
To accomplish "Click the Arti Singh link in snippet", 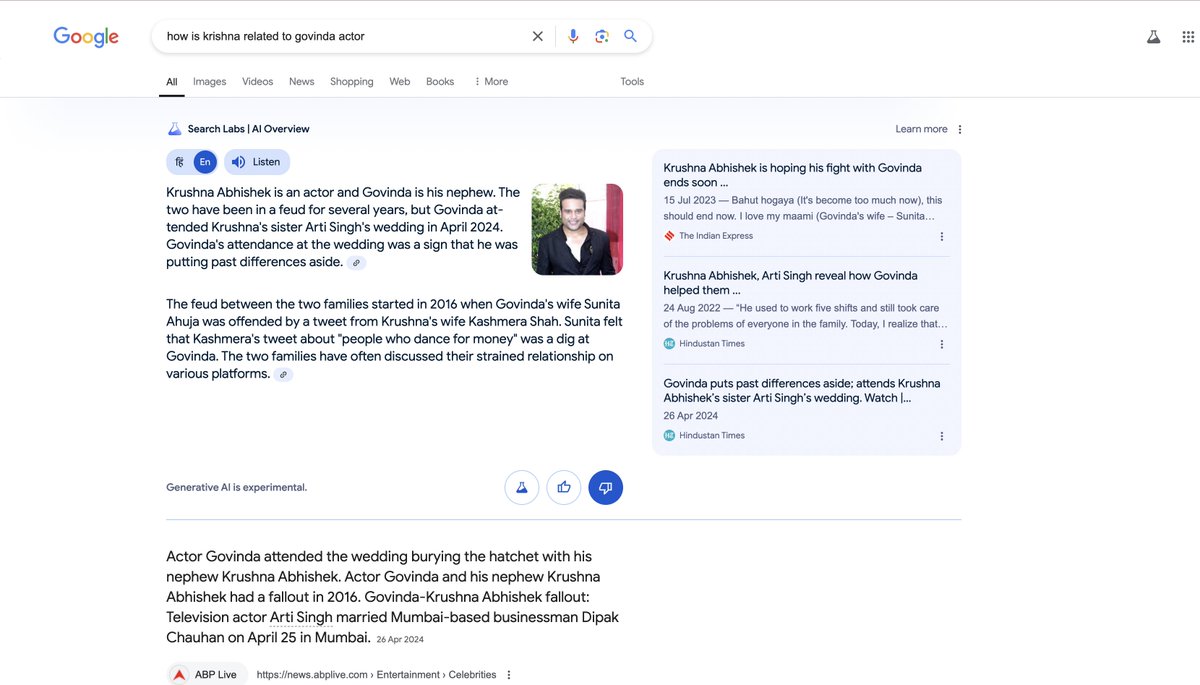I will point(301,617).
